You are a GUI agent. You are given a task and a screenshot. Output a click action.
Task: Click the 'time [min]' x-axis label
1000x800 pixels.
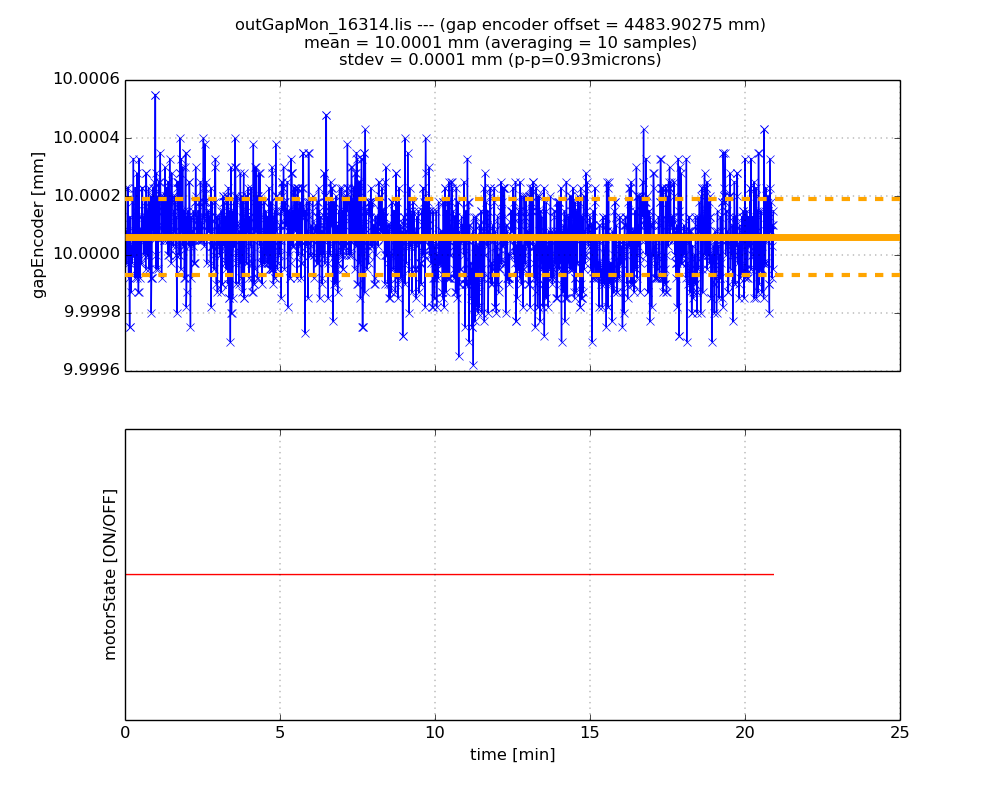[512, 755]
